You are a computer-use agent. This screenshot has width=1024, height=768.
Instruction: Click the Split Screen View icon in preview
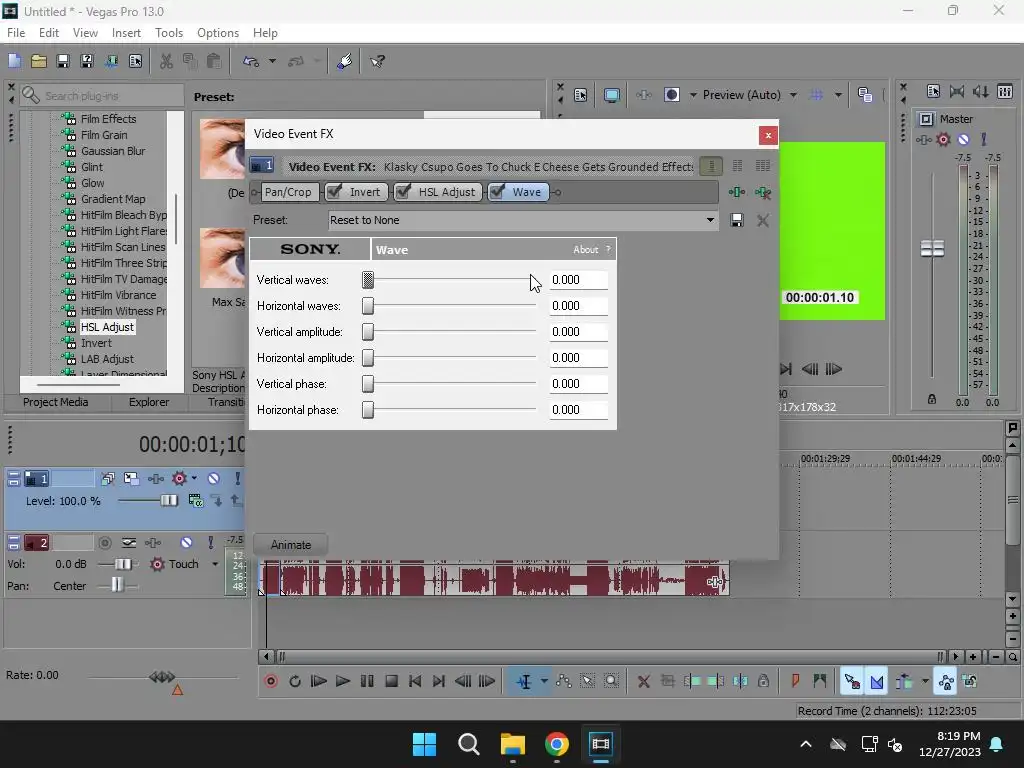[x=671, y=95]
